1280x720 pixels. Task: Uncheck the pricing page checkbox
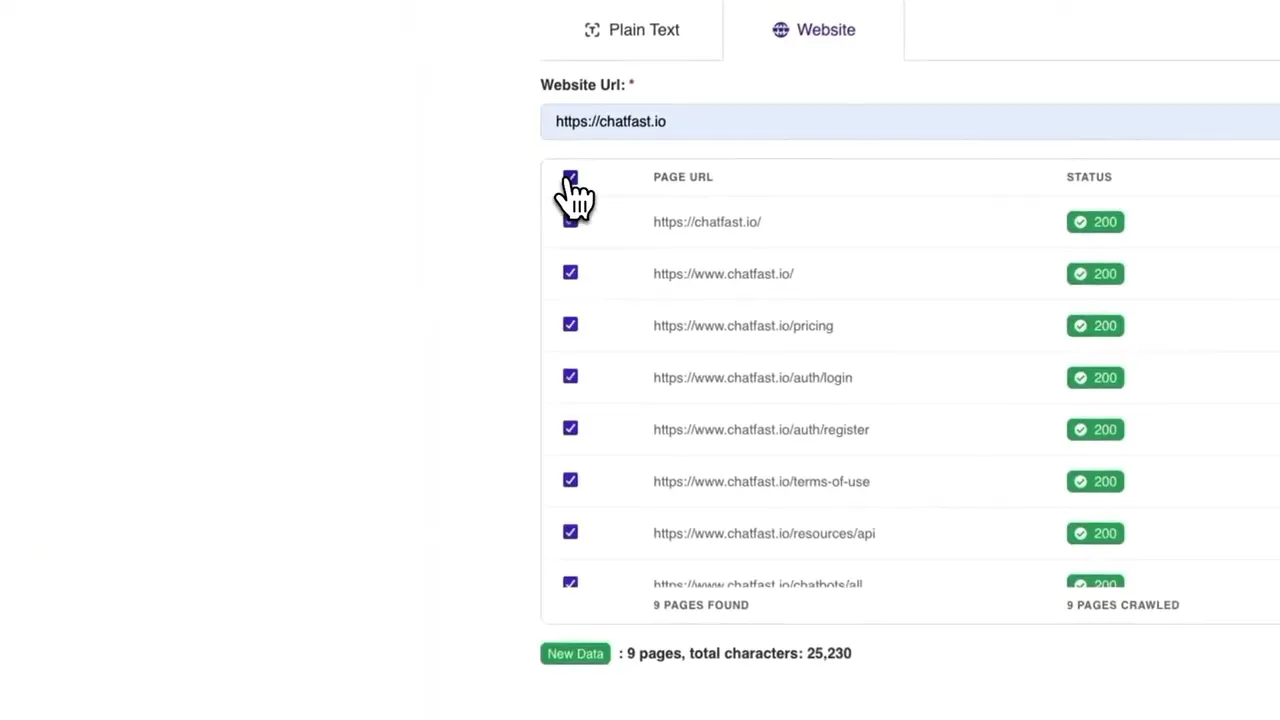[x=570, y=325]
